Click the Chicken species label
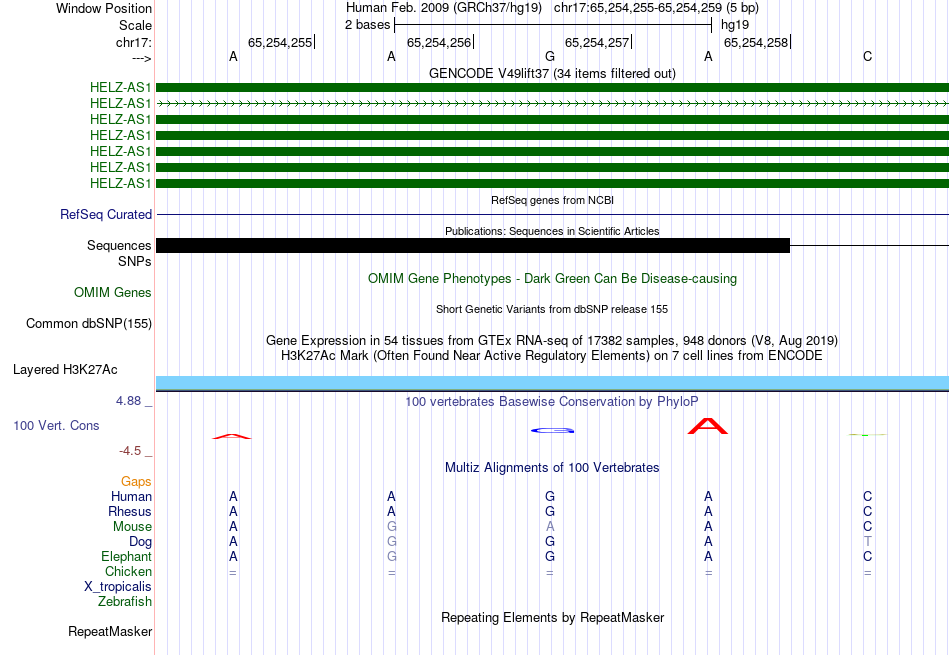The image size is (950, 655). [128, 571]
